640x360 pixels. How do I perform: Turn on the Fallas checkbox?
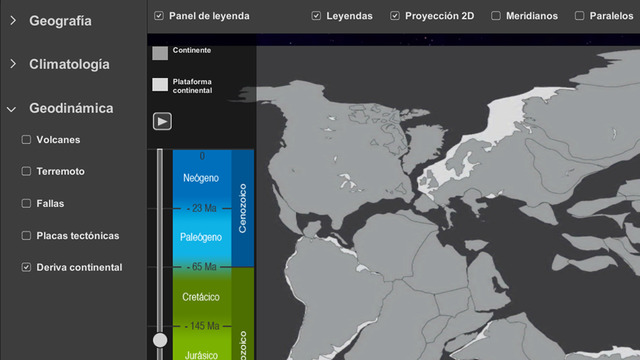pos(26,203)
